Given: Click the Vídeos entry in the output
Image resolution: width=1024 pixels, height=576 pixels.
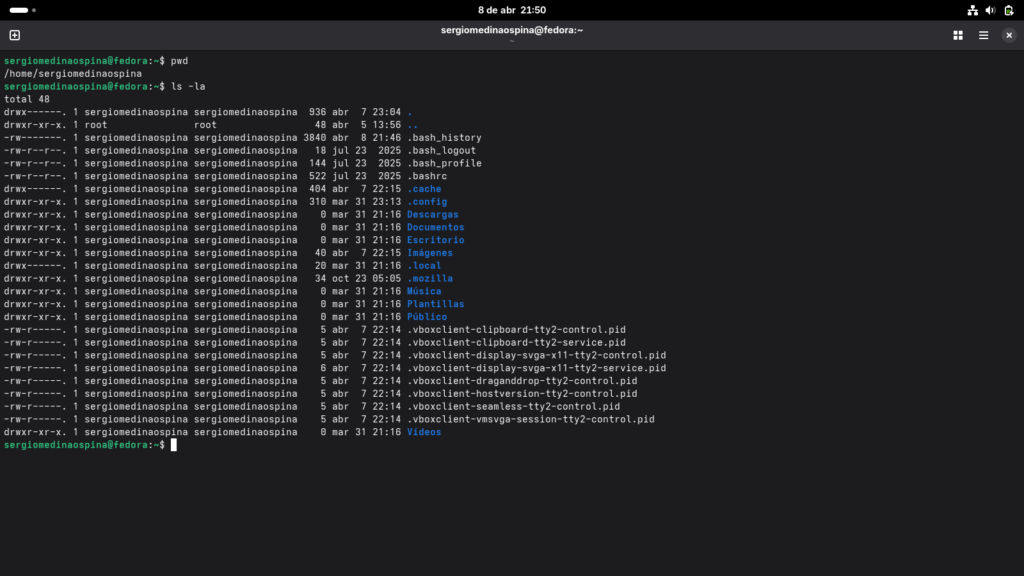Looking at the screenshot, I should (x=424, y=432).
